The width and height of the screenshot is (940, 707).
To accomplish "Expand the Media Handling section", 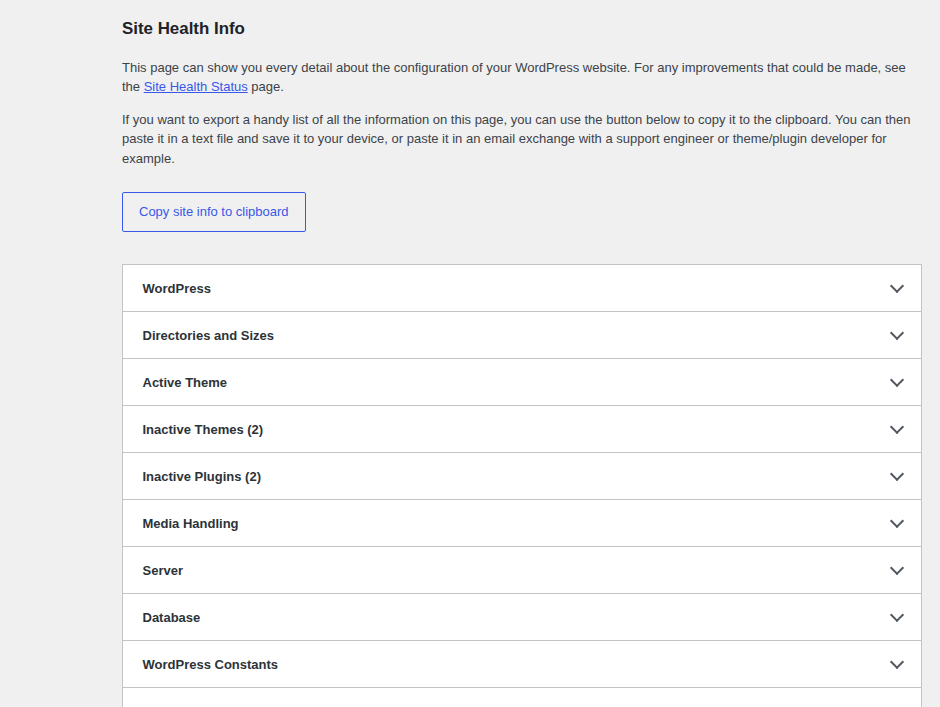I will pyautogui.click(x=522, y=524).
